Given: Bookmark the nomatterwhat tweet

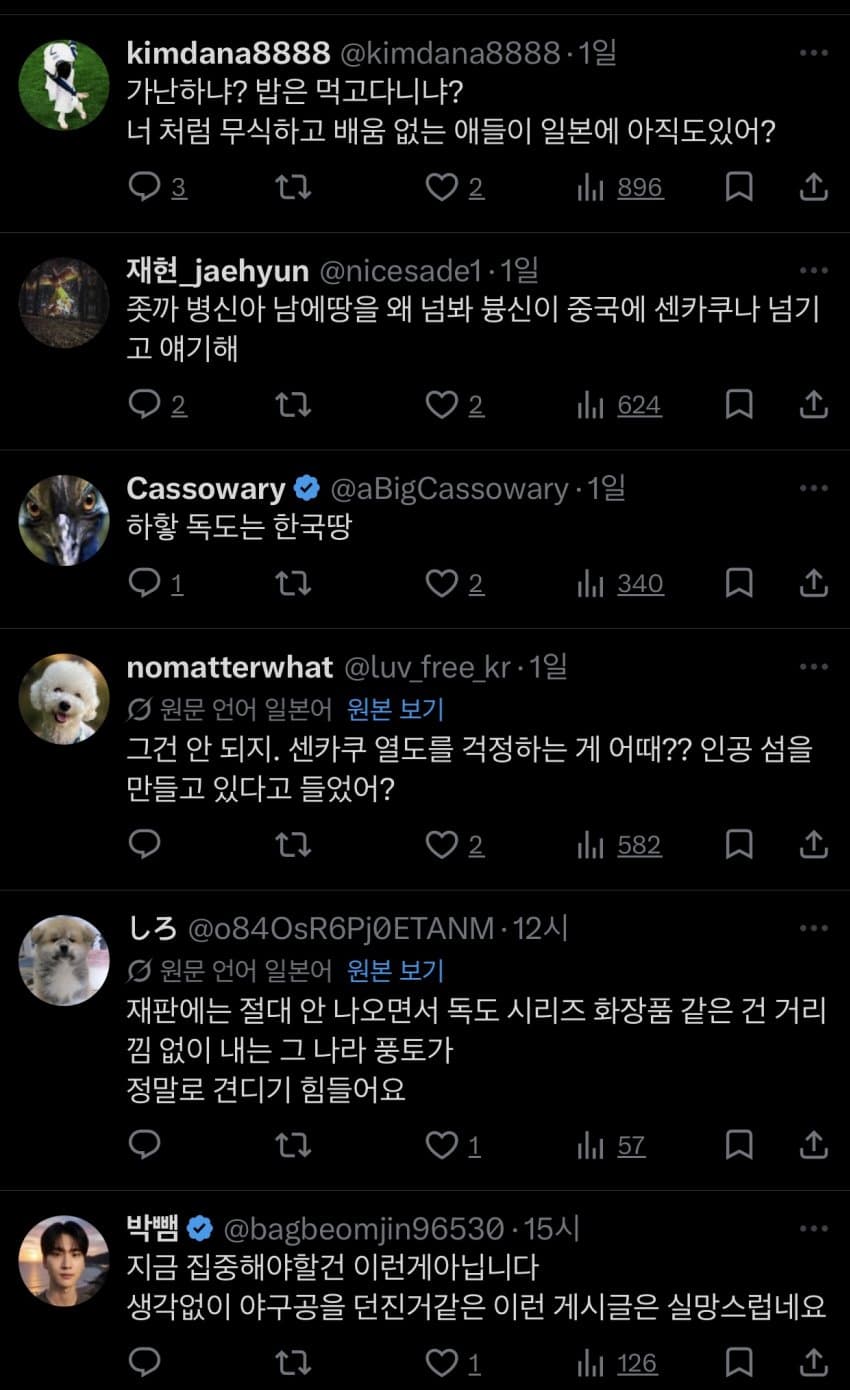Looking at the screenshot, I should point(739,845).
